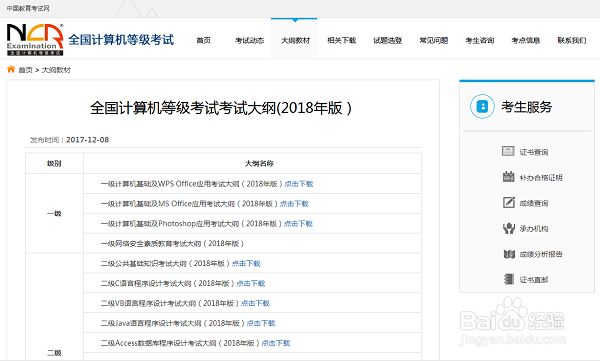The image size is (600, 361).
Task: Click the 中国教育考试网 link at top
Action: click(x=28, y=8)
